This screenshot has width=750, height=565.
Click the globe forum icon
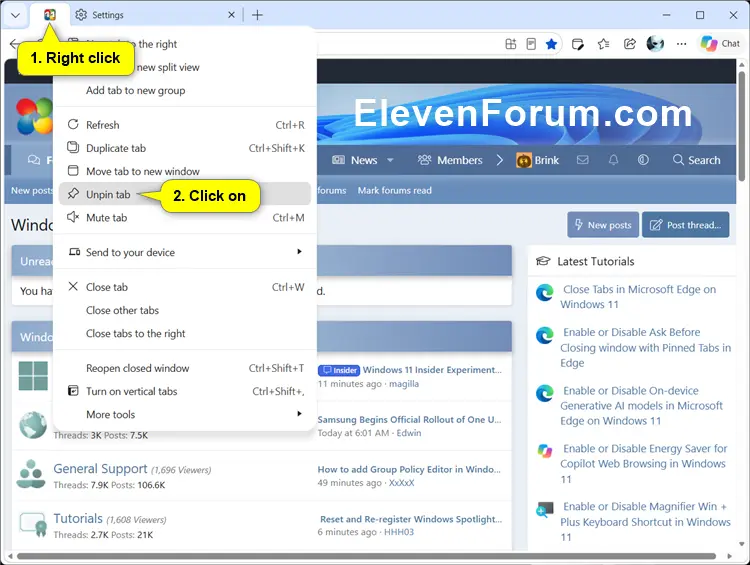click(x=33, y=424)
